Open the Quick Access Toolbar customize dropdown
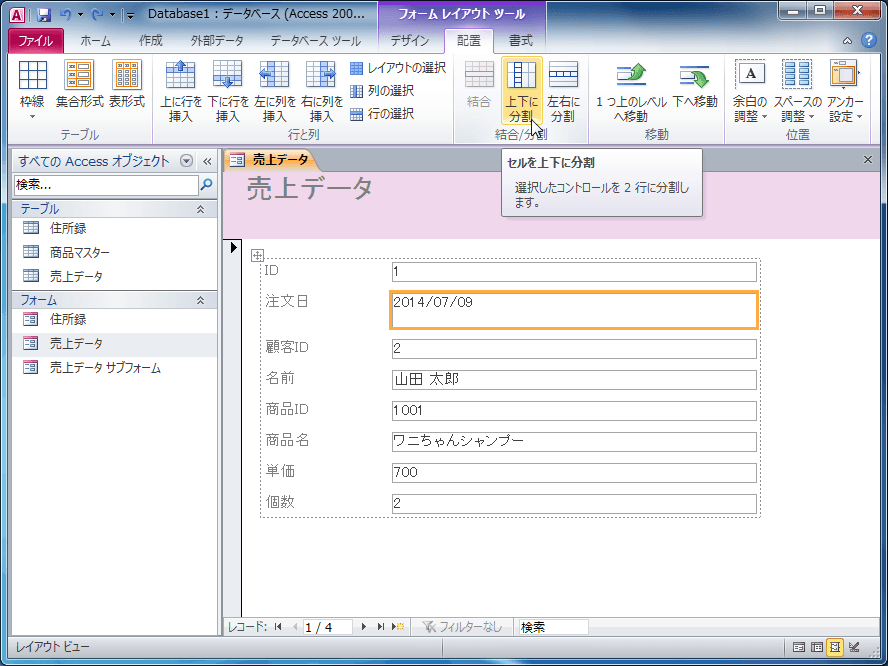This screenshot has height=666, width=888. 130,15
